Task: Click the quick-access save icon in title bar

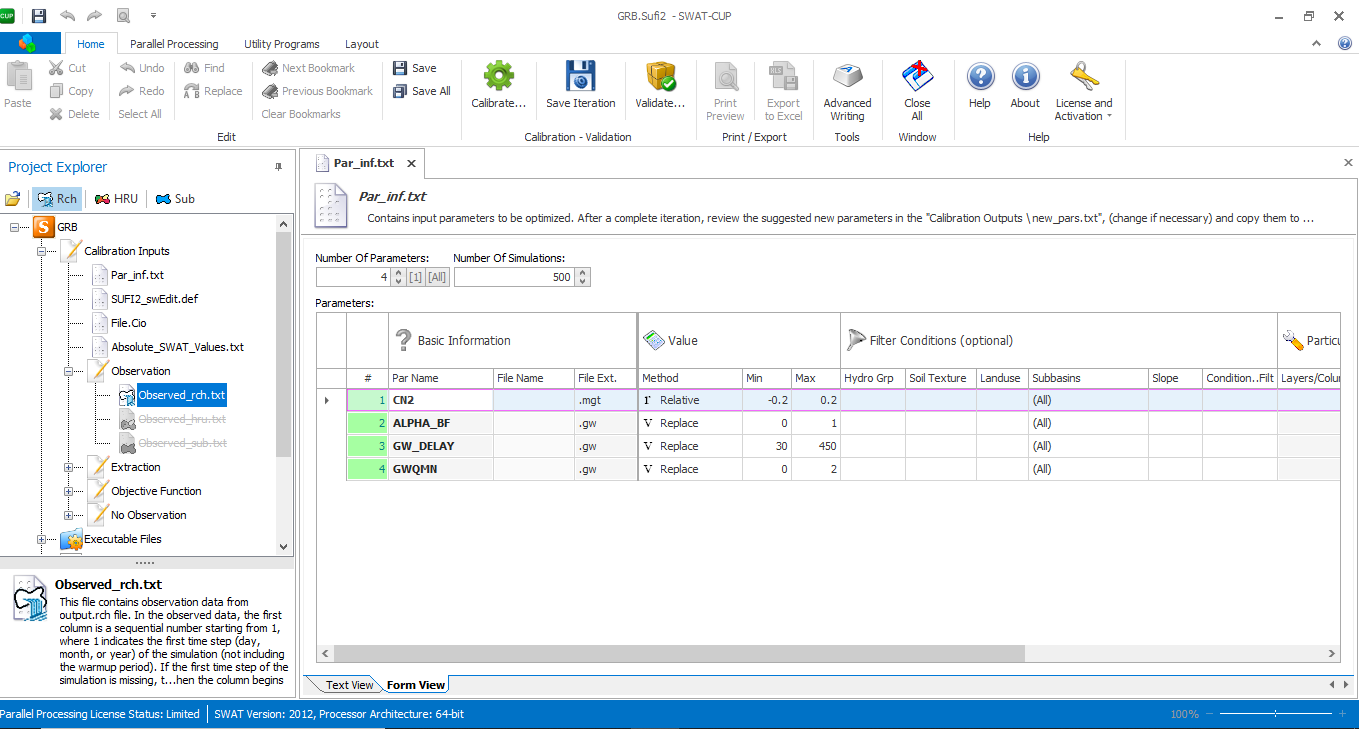Action: tap(39, 16)
